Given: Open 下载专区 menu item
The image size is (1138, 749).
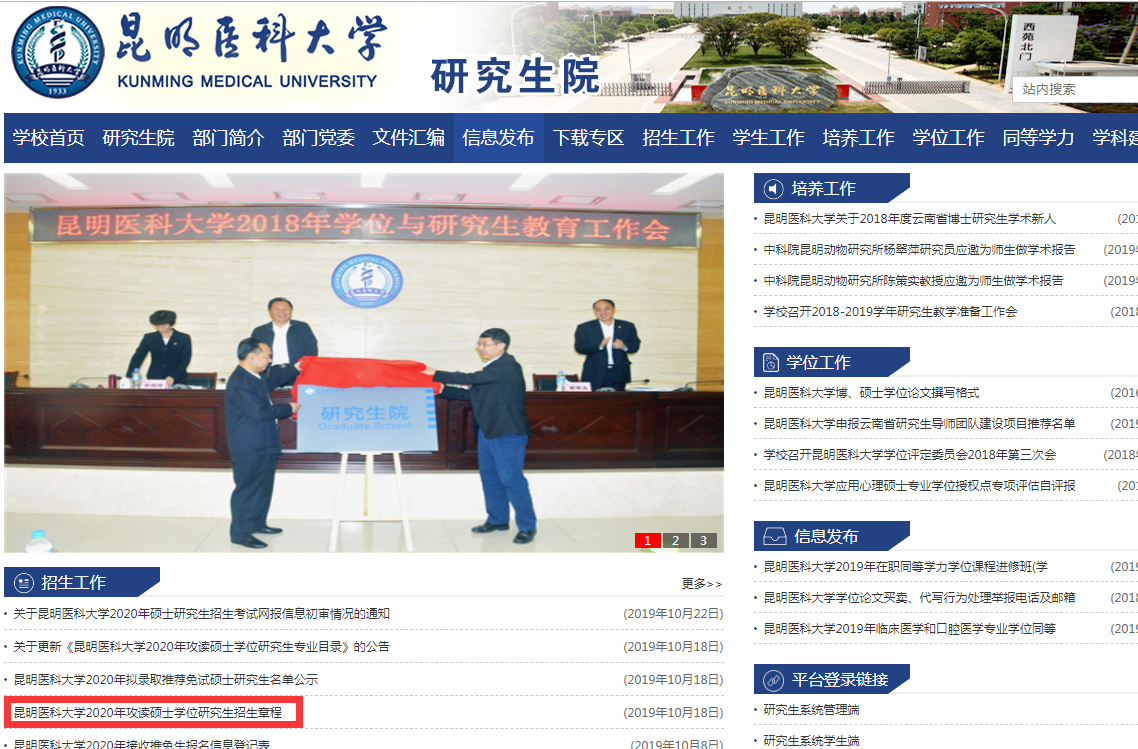Looking at the screenshot, I should tap(589, 138).
